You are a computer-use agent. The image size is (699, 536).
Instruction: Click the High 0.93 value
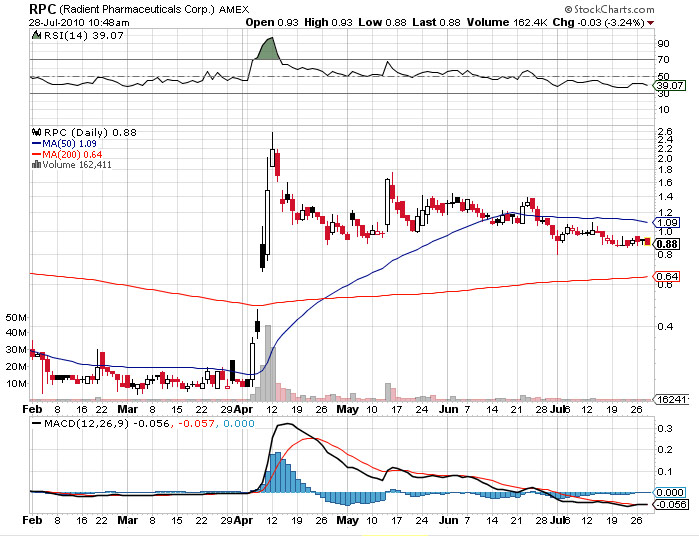tap(328, 22)
